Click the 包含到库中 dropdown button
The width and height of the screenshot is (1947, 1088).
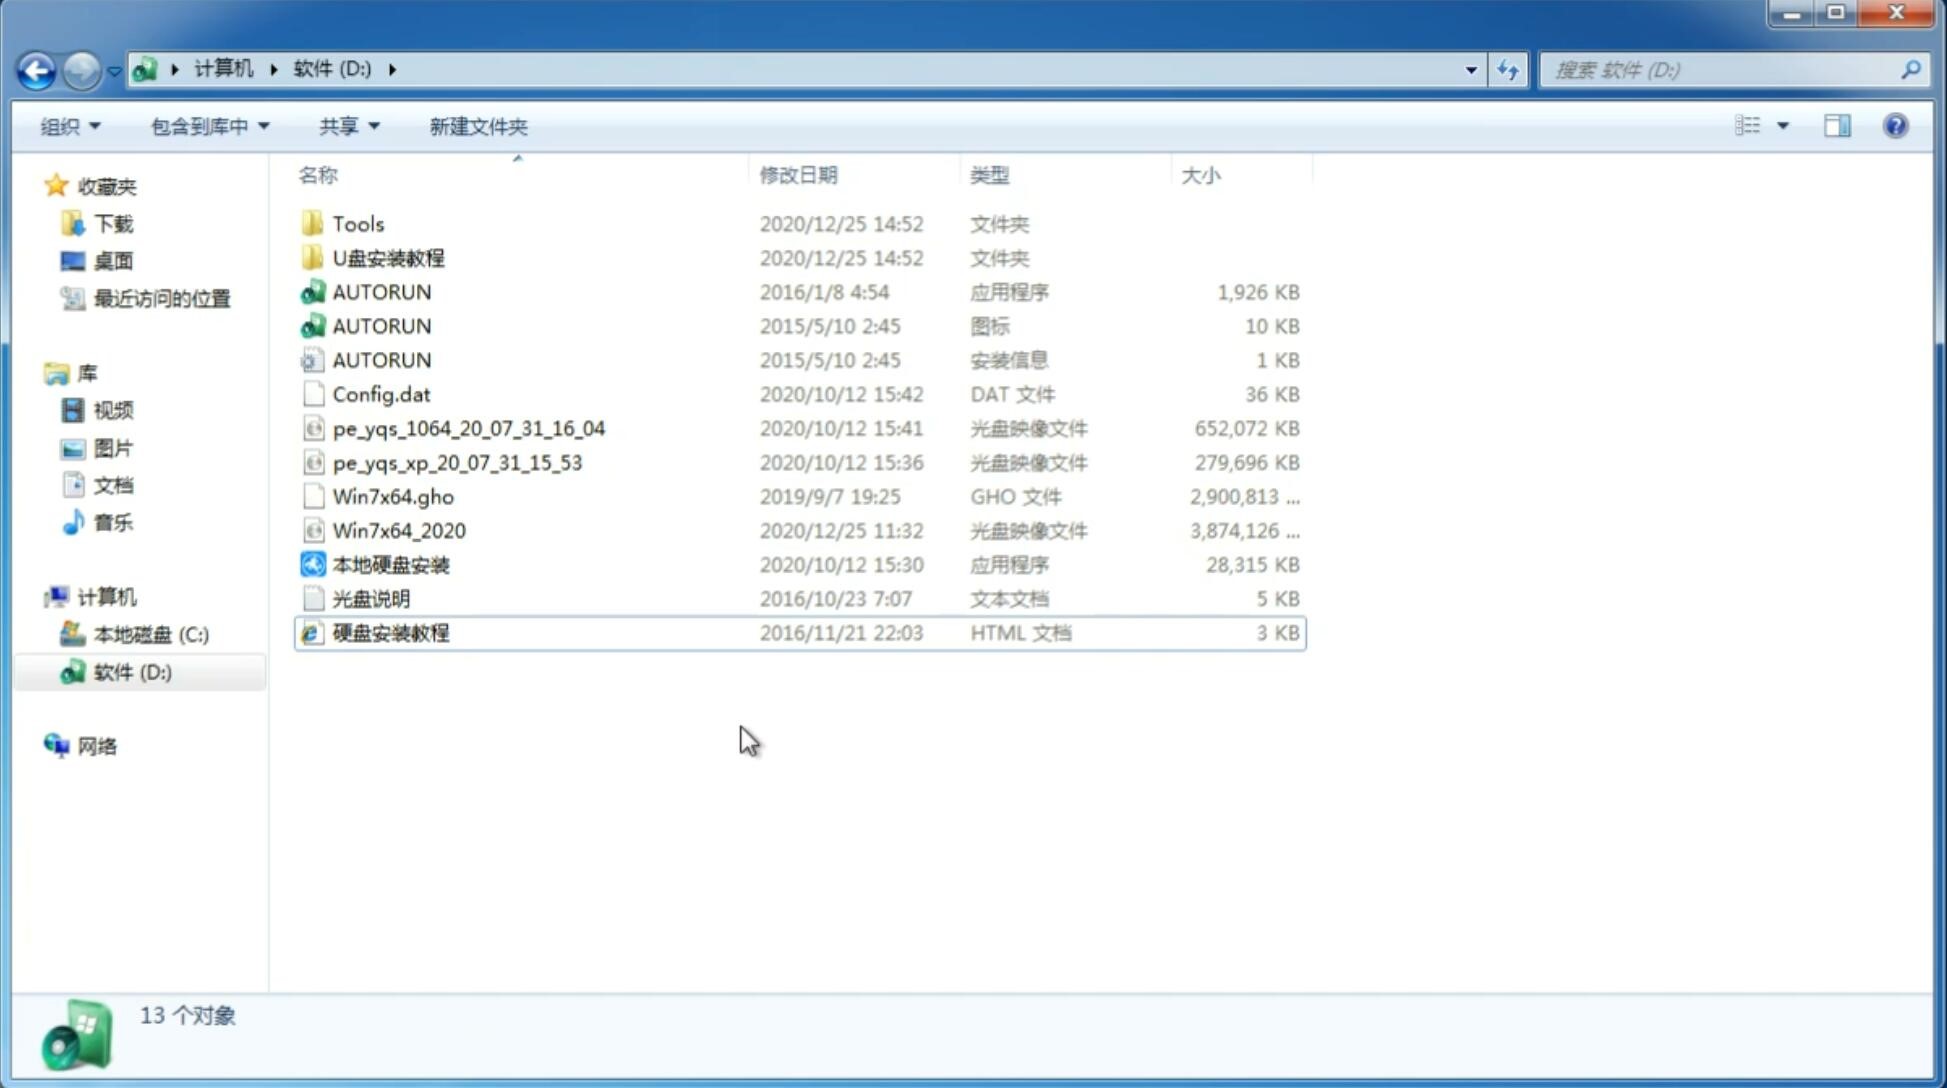point(209,126)
